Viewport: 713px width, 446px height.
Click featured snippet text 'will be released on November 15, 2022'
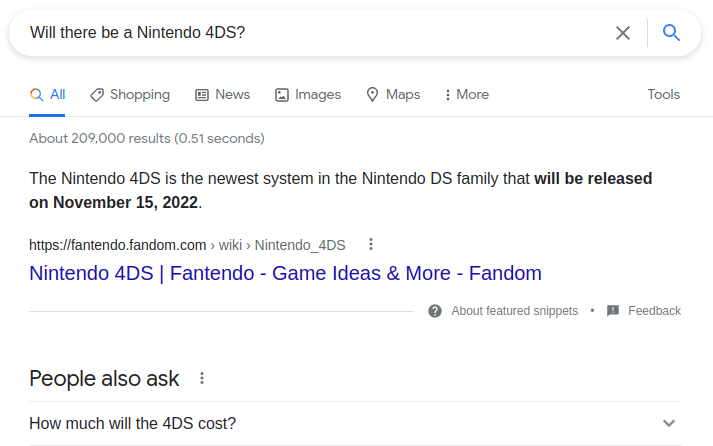tap(341, 190)
